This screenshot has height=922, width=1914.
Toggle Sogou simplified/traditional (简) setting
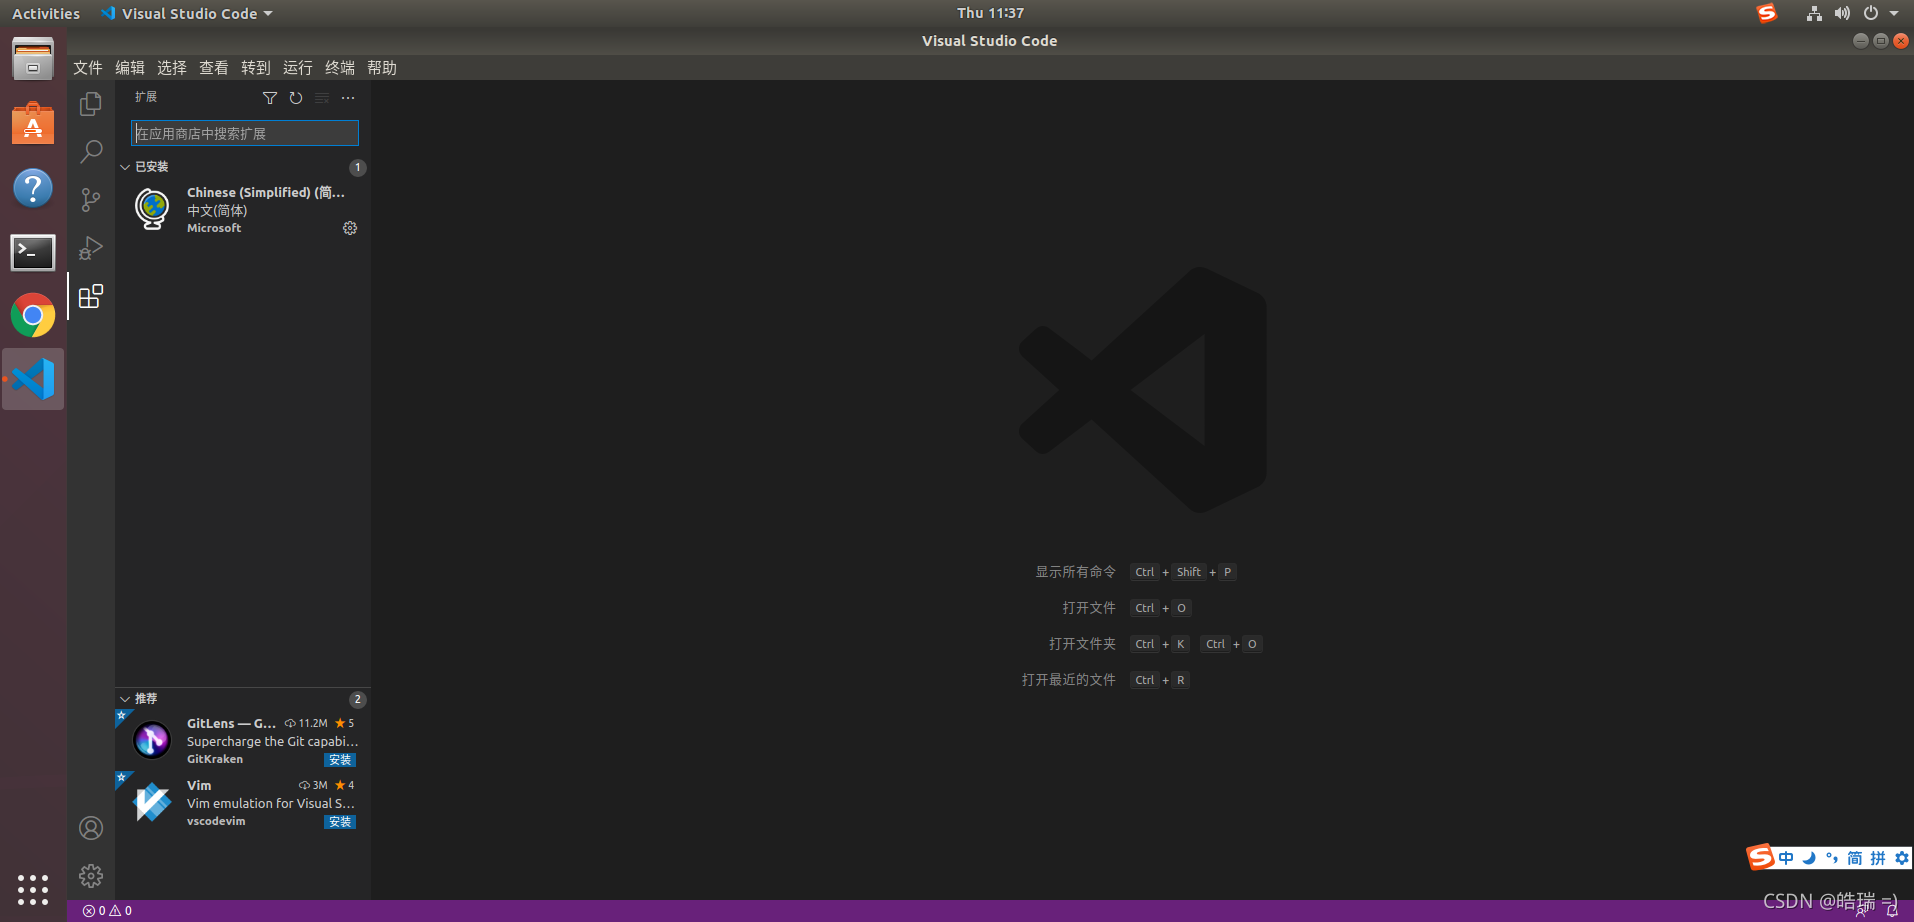coord(1855,858)
